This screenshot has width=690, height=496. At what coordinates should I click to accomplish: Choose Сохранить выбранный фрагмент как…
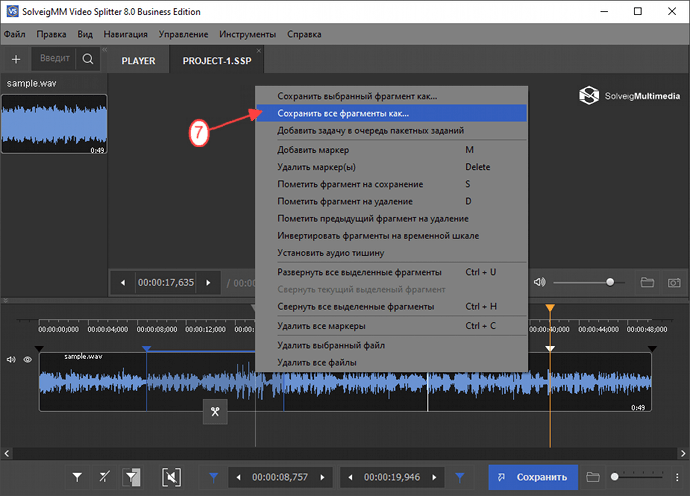[x=391, y=96]
